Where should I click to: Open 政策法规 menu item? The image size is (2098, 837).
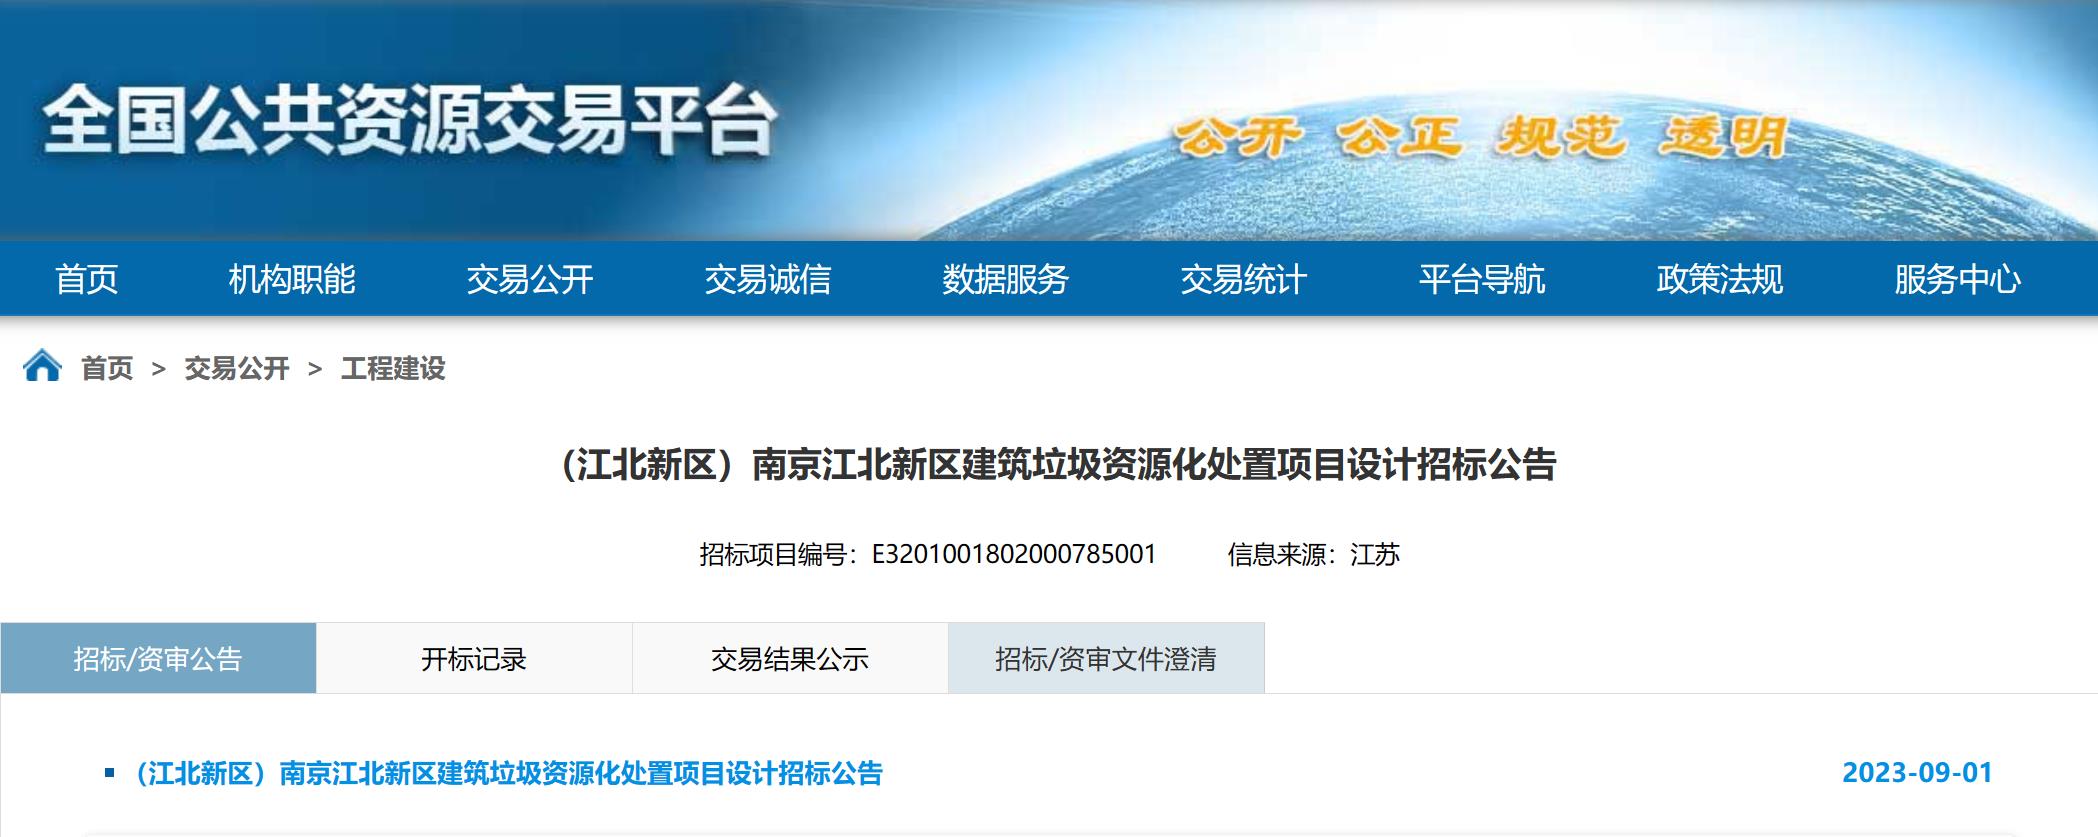(x=1720, y=279)
